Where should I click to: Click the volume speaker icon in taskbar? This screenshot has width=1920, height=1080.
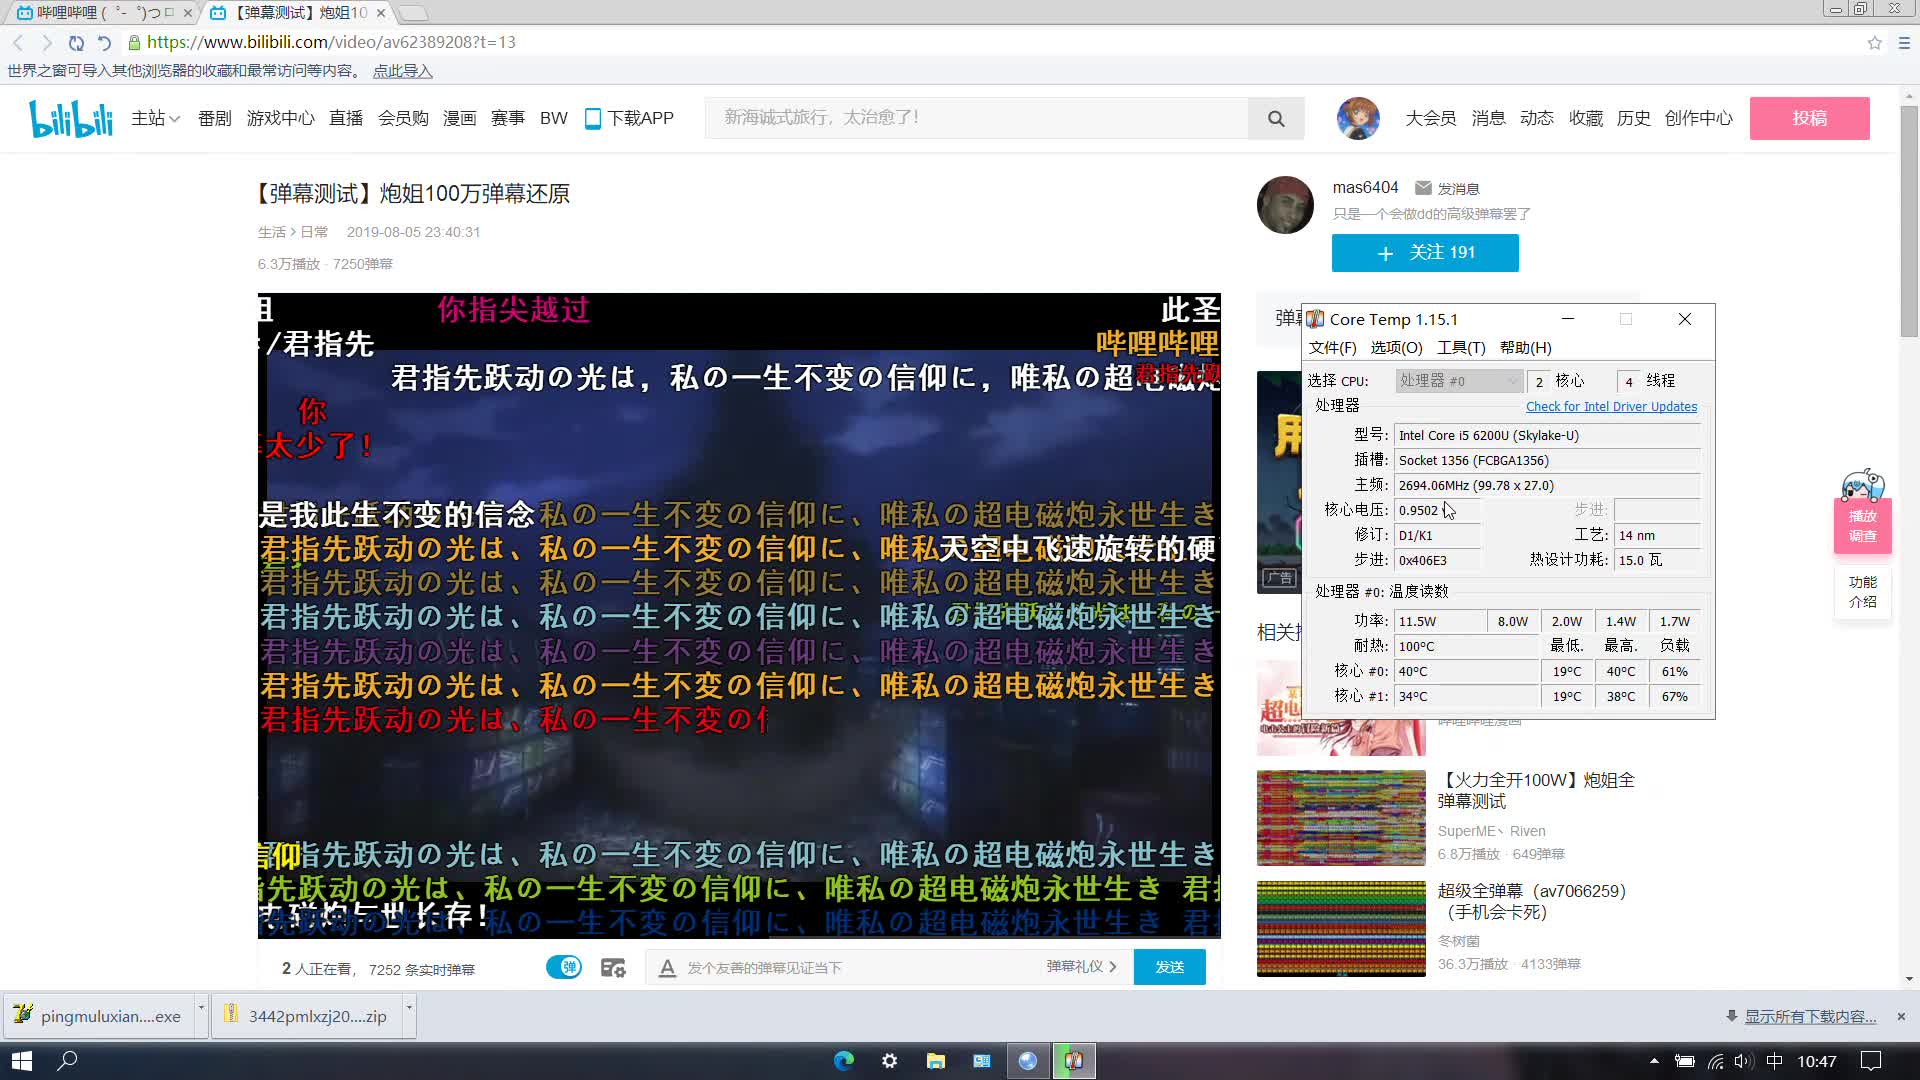pyautogui.click(x=1742, y=1061)
